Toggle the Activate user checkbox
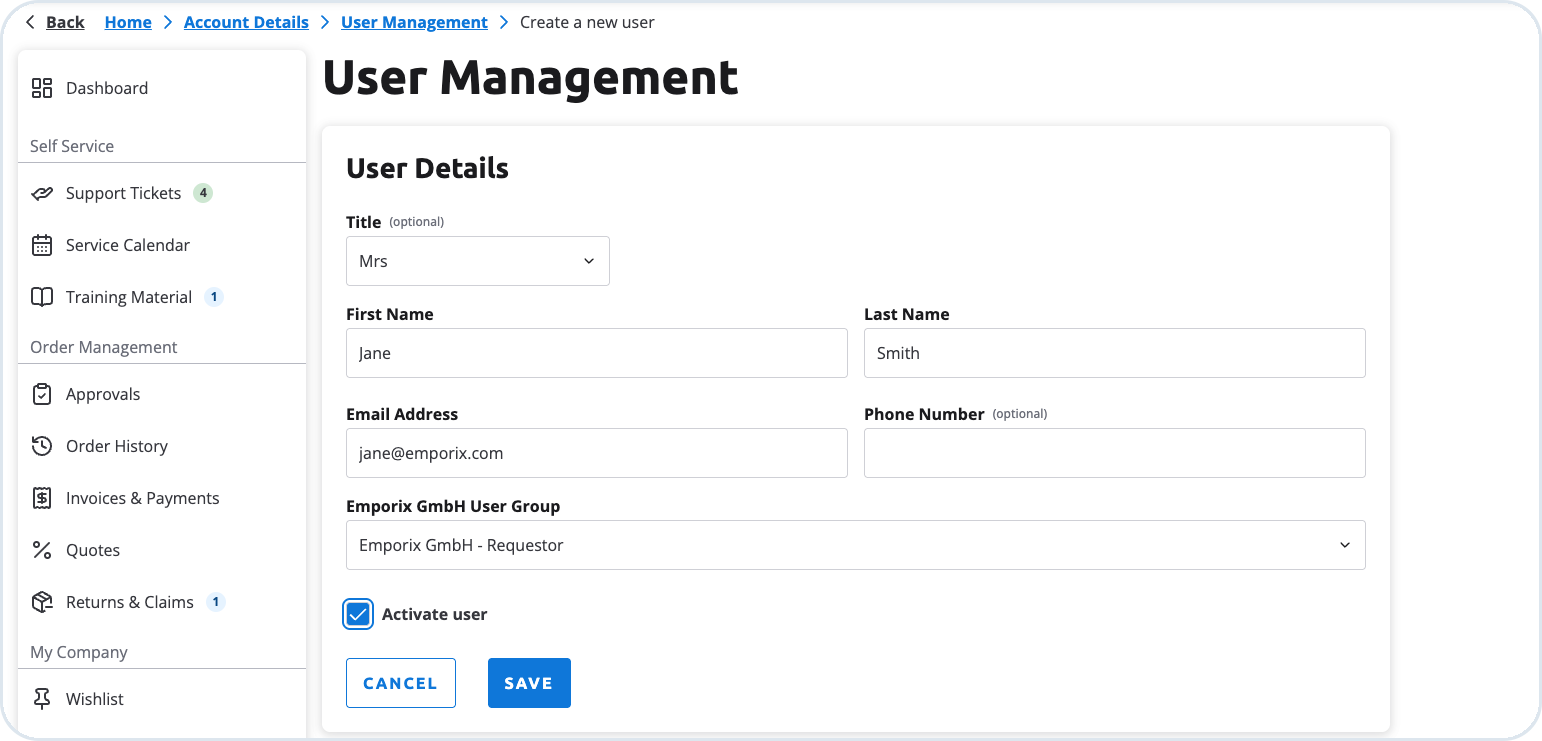 (x=358, y=614)
